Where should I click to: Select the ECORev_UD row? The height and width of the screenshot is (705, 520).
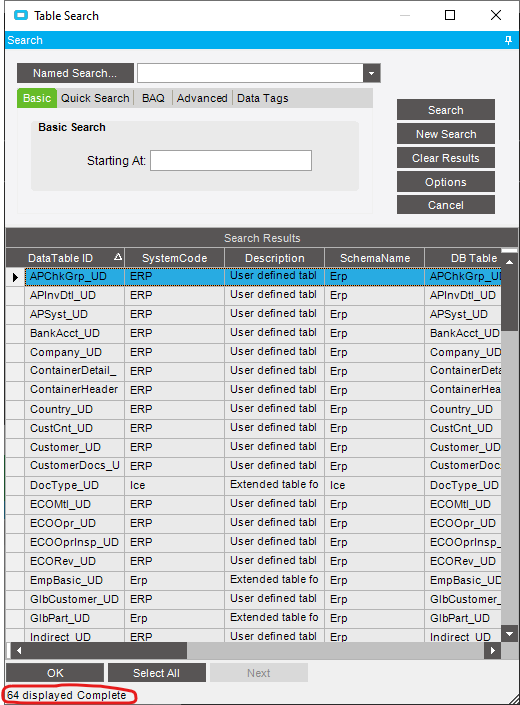coord(254,561)
